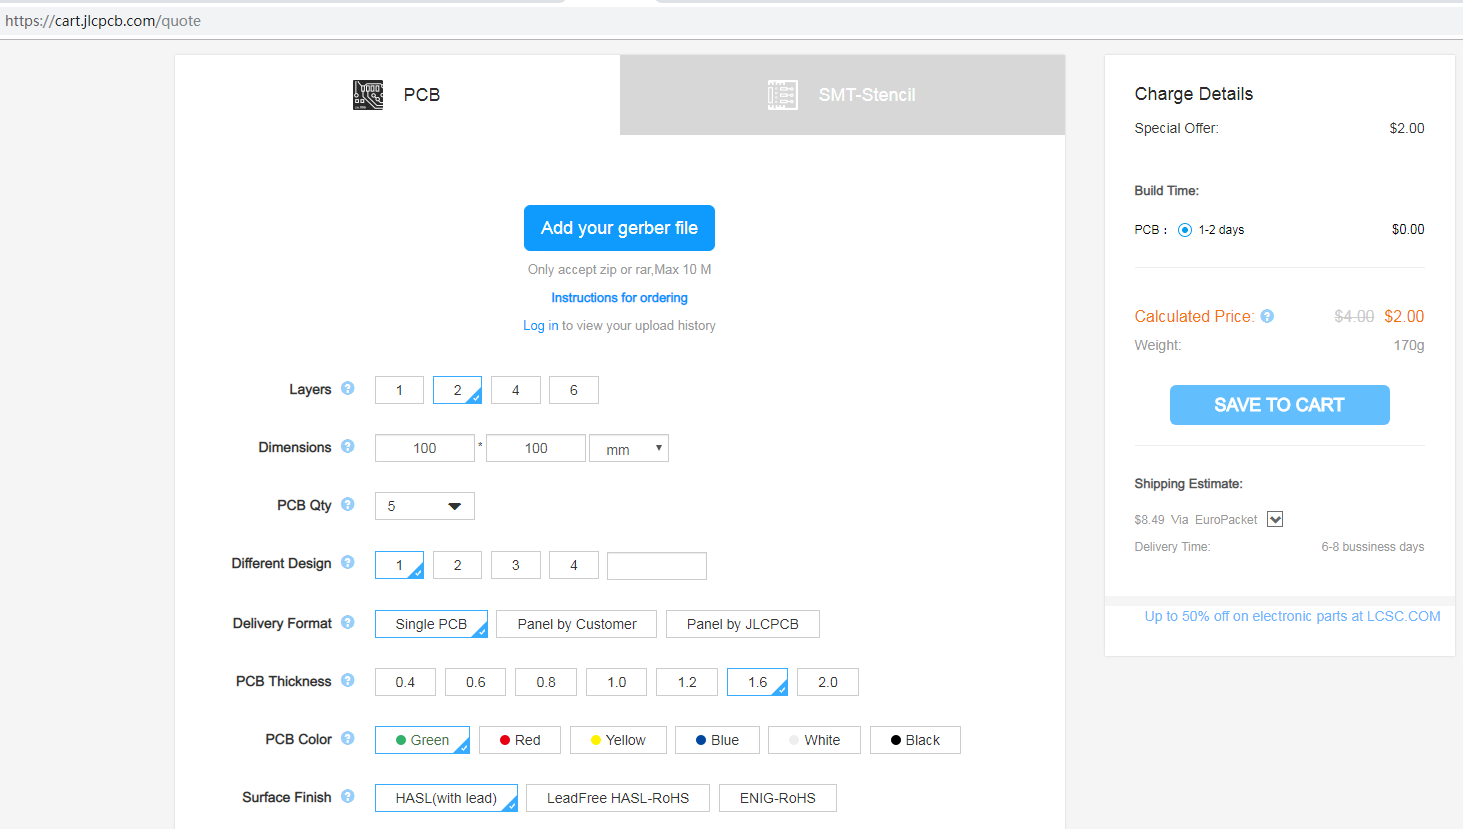Click the 6-8 bussiness days delivery time
Image resolution: width=1463 pixels, height=829 pixels.
pos(1372,547)
